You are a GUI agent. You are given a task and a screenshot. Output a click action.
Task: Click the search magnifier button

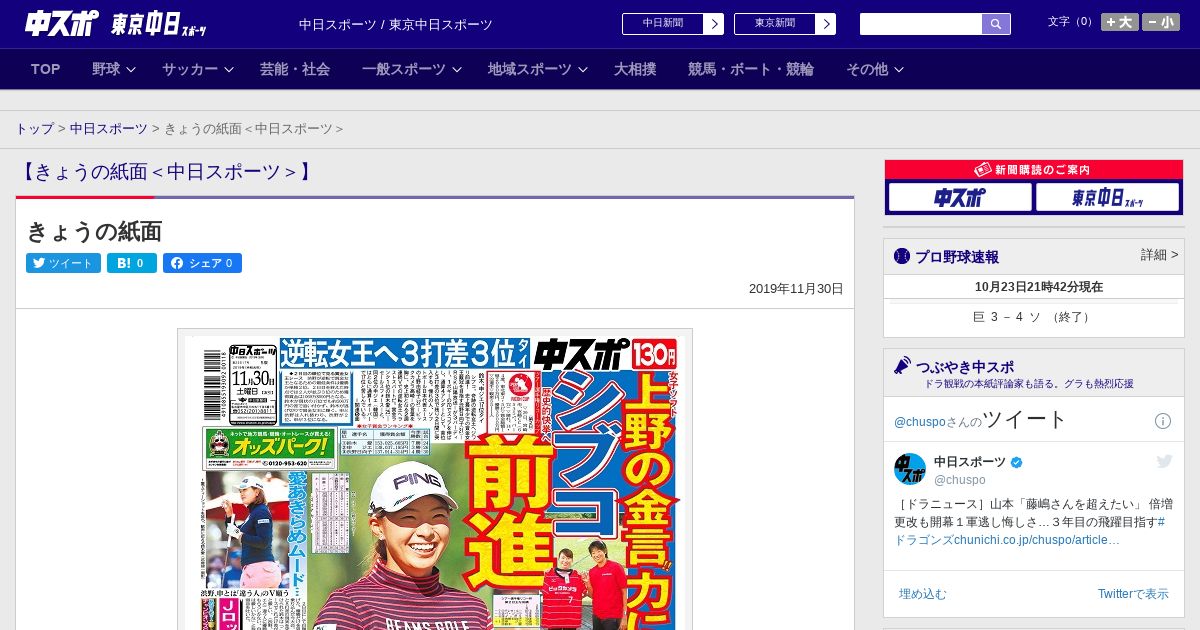[x=996, y=24]
